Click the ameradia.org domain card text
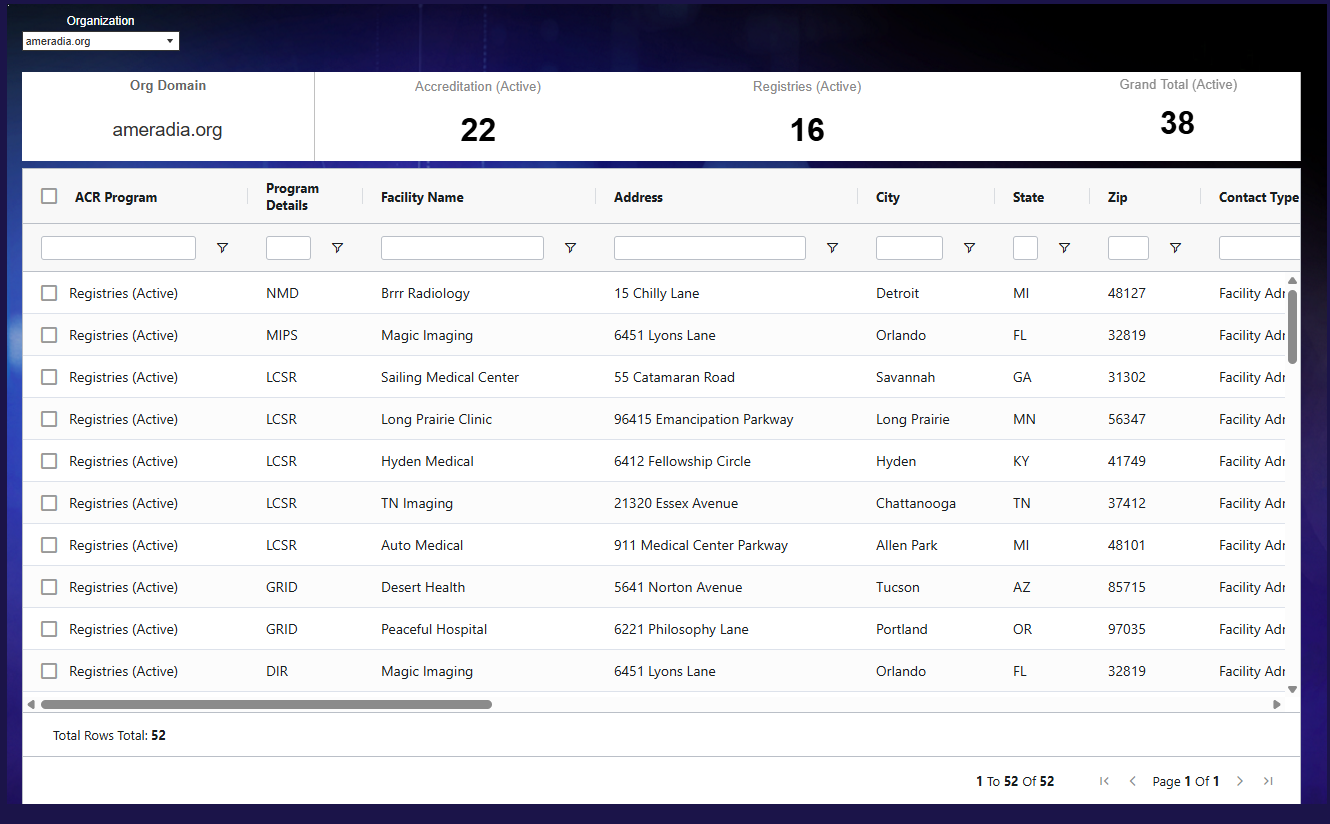 167,130
